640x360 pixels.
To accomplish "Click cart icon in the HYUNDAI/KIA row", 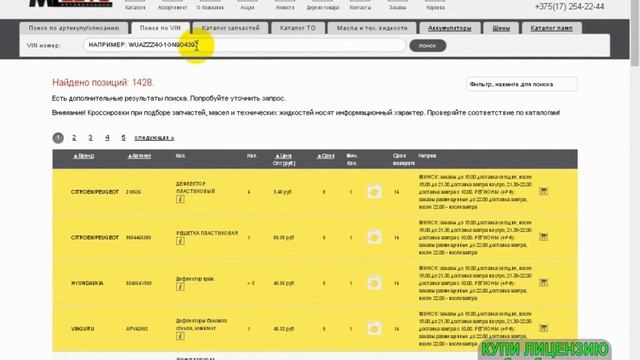I will click(543, 282).
